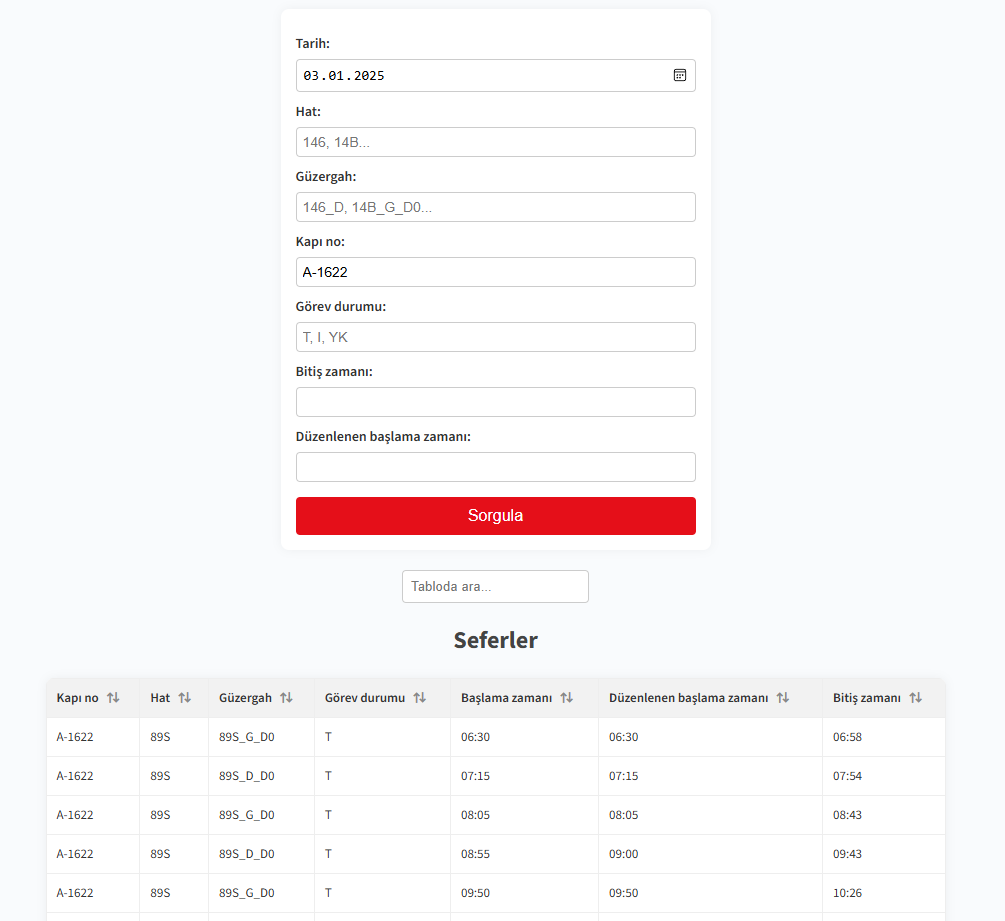Click the Tarih date field showing 03.01.2025
Screen dimensions: 1005x921
tap(480, 76)
